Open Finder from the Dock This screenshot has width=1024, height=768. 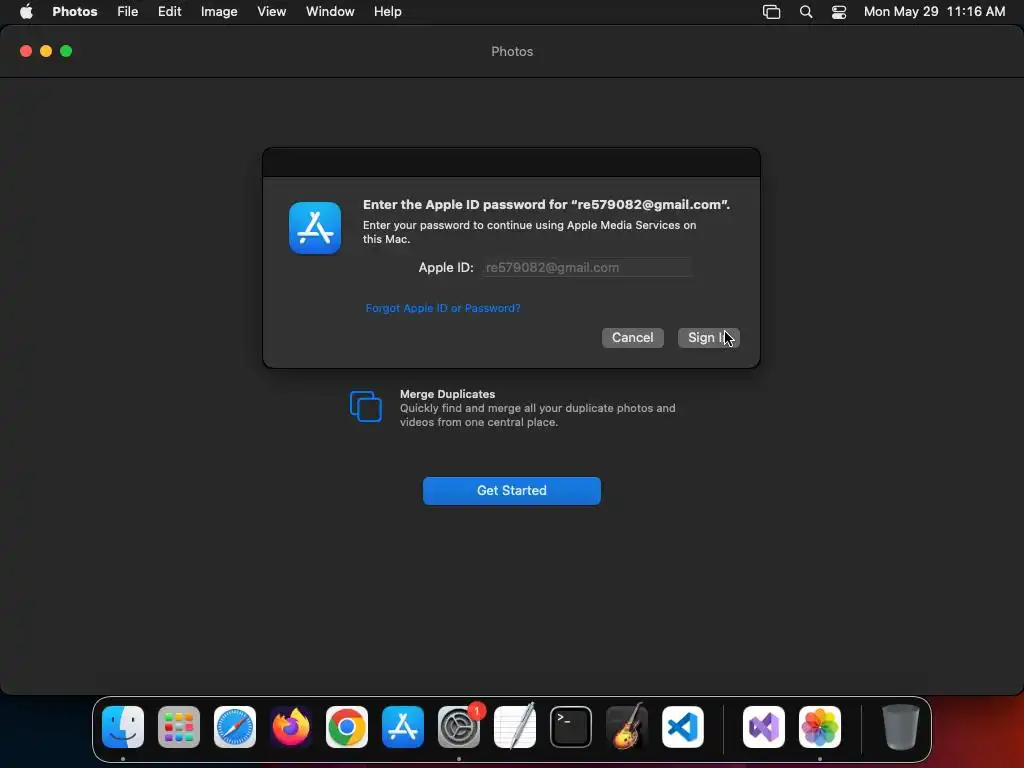coord(123,727)
